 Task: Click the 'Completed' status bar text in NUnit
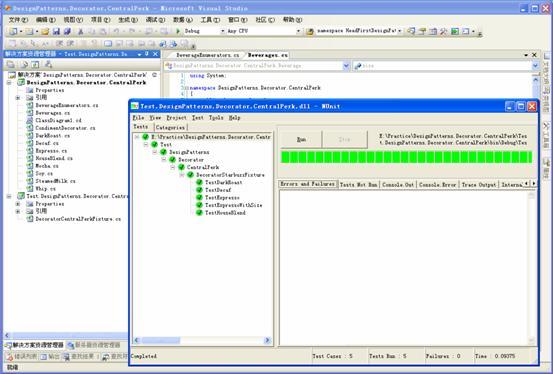coord(144,356)
